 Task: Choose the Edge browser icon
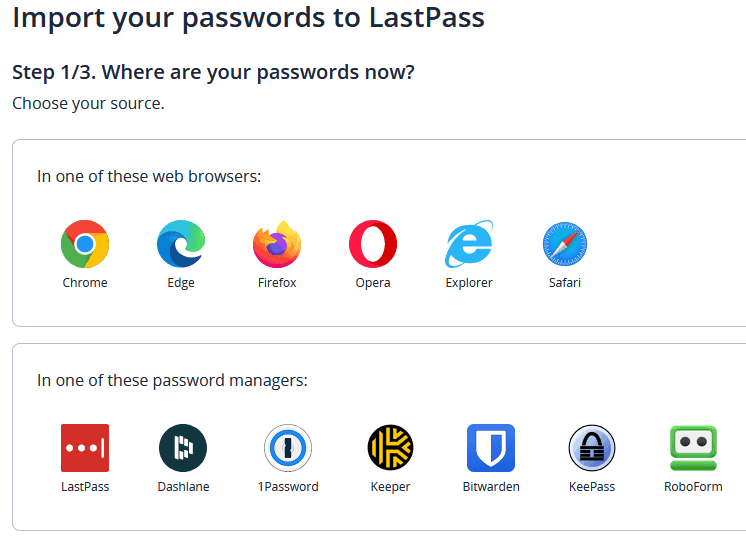point(181,244)
